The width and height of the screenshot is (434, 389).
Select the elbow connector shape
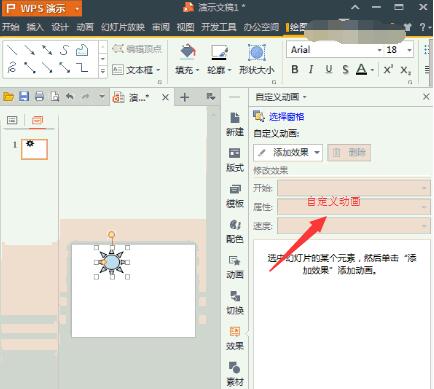(x=82, y=68)
